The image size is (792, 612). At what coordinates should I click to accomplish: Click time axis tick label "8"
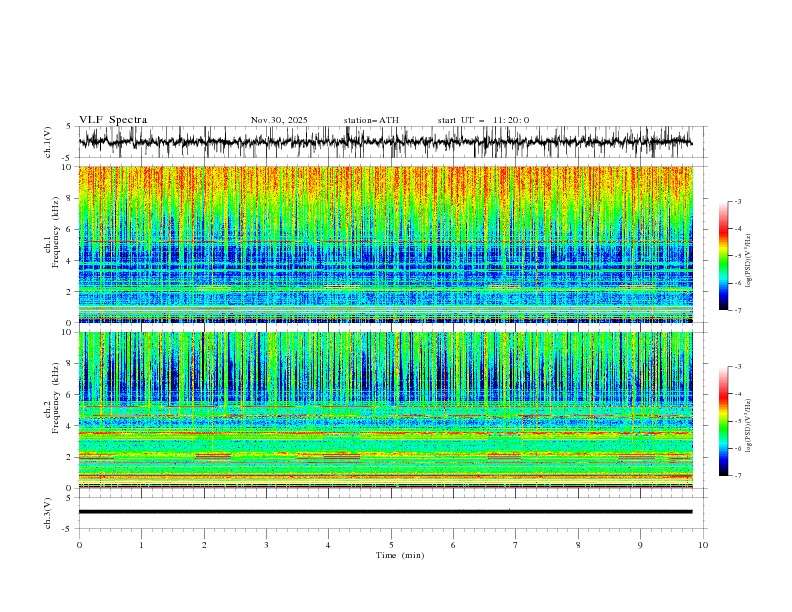[578, 545]
